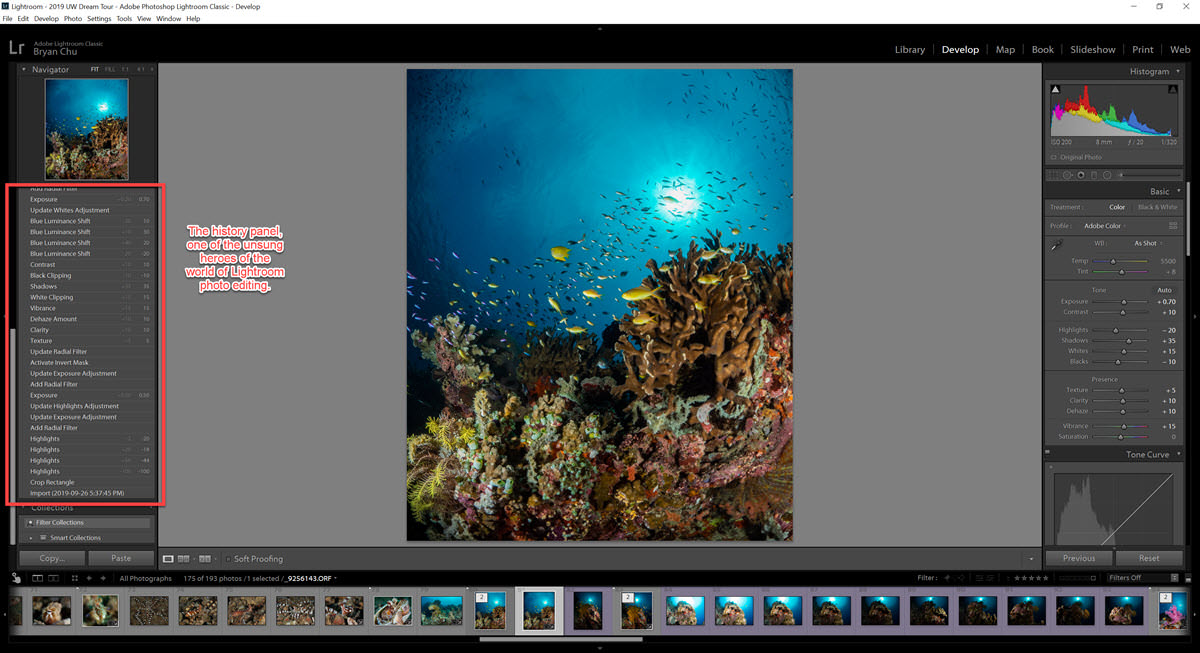Activate the Crop Overlay tool icon

(1053, 175)
